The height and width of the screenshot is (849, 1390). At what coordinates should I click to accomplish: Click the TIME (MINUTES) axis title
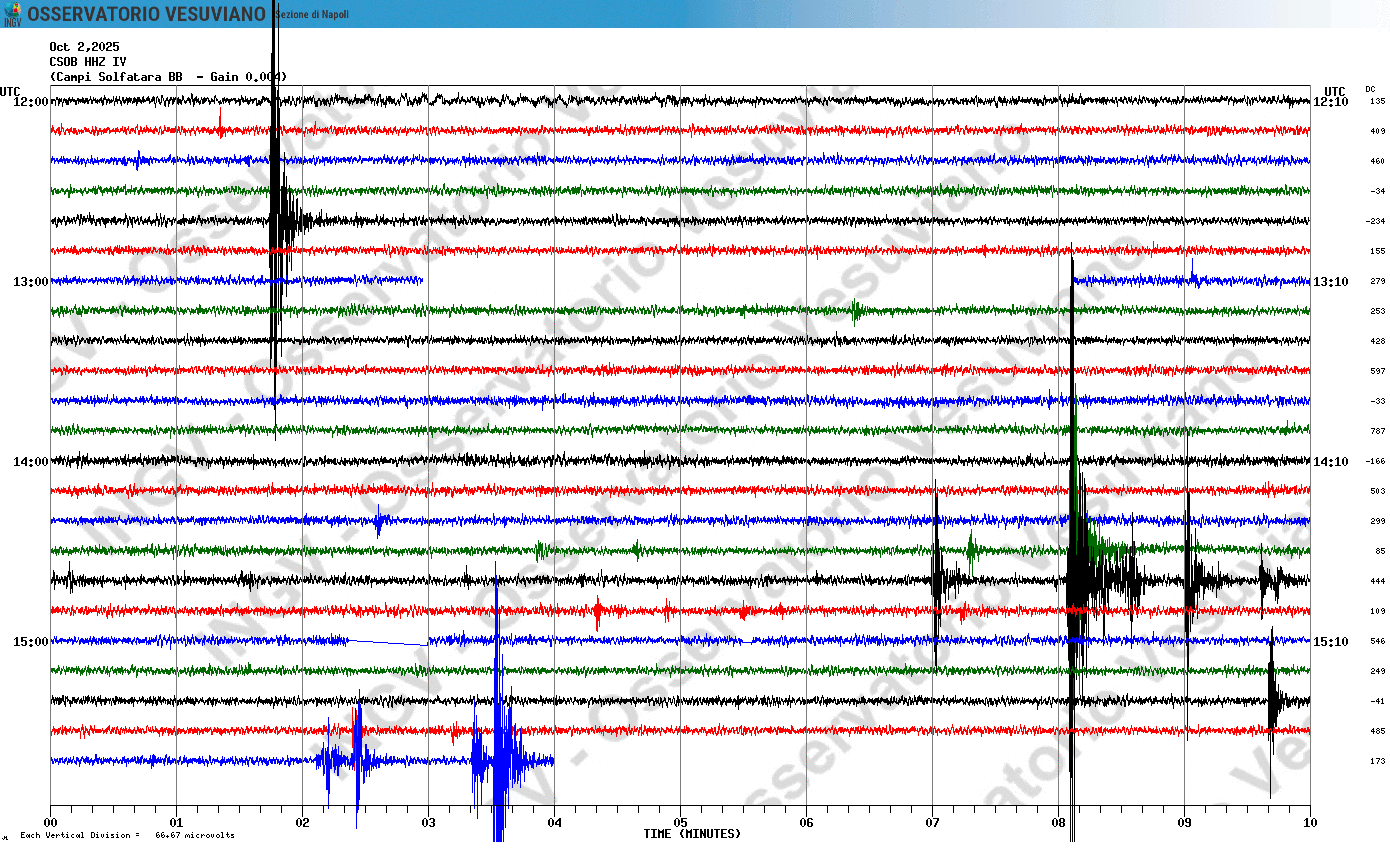[692, 834]
